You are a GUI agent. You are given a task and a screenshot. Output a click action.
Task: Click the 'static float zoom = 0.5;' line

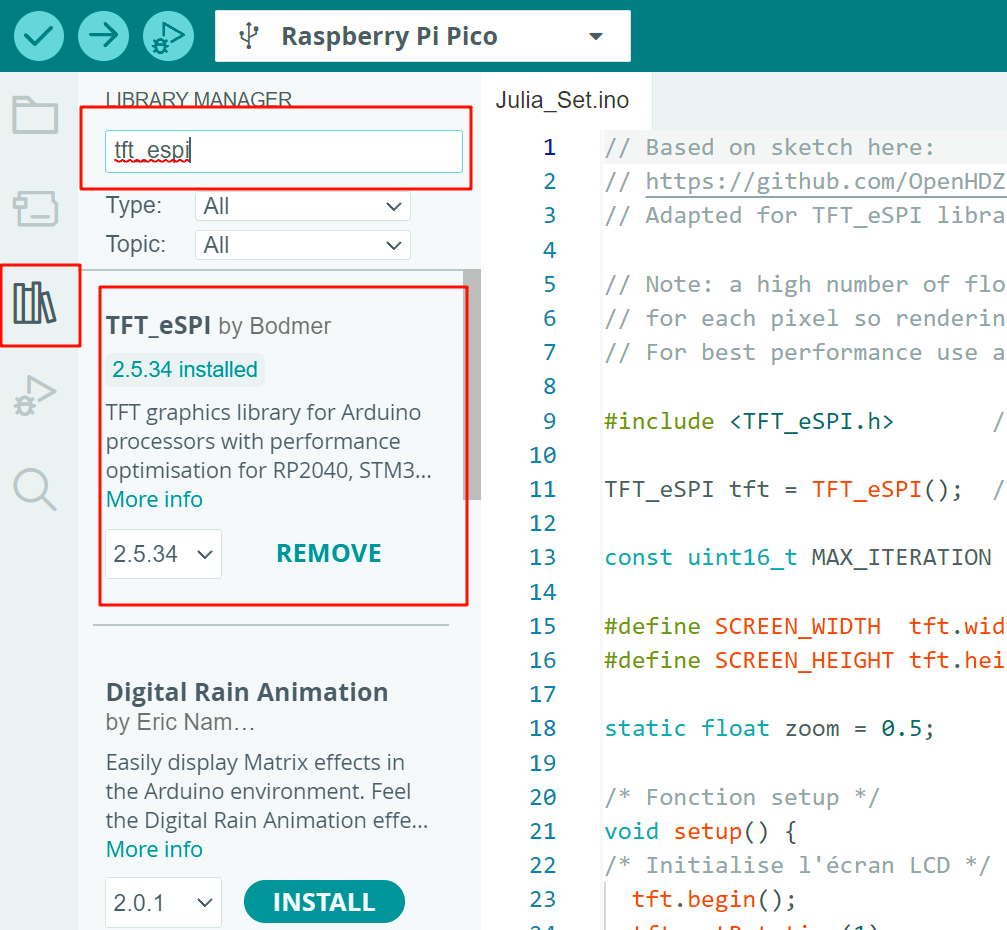(x=769, y=728)
